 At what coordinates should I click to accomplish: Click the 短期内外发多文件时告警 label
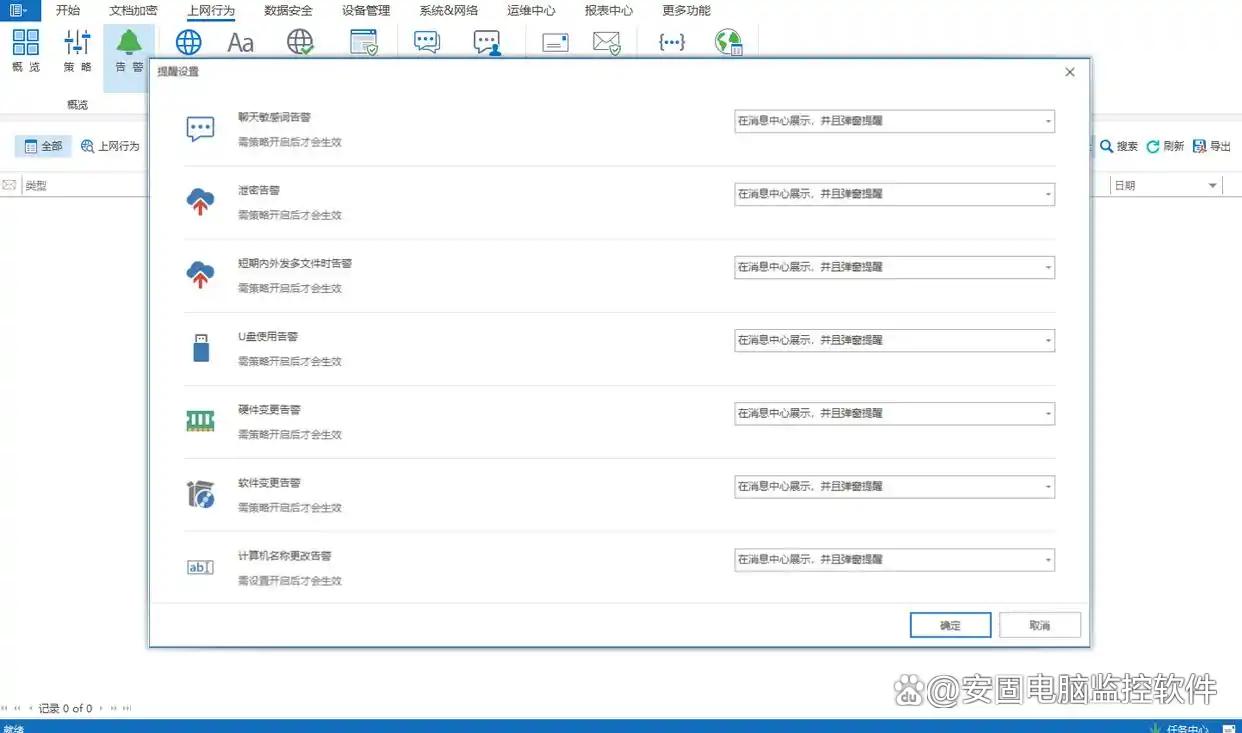pos(294,263)
